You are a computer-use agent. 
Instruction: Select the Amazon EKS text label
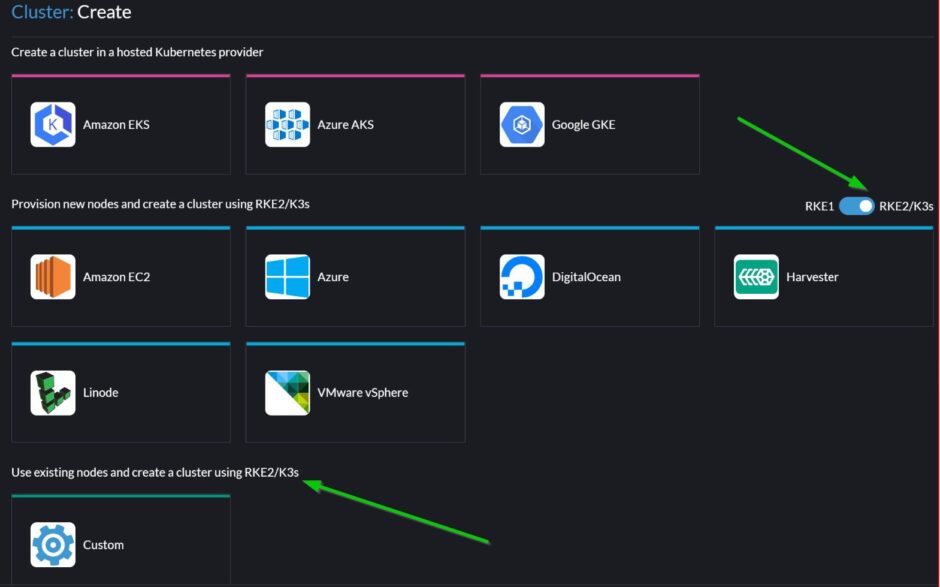116,125
